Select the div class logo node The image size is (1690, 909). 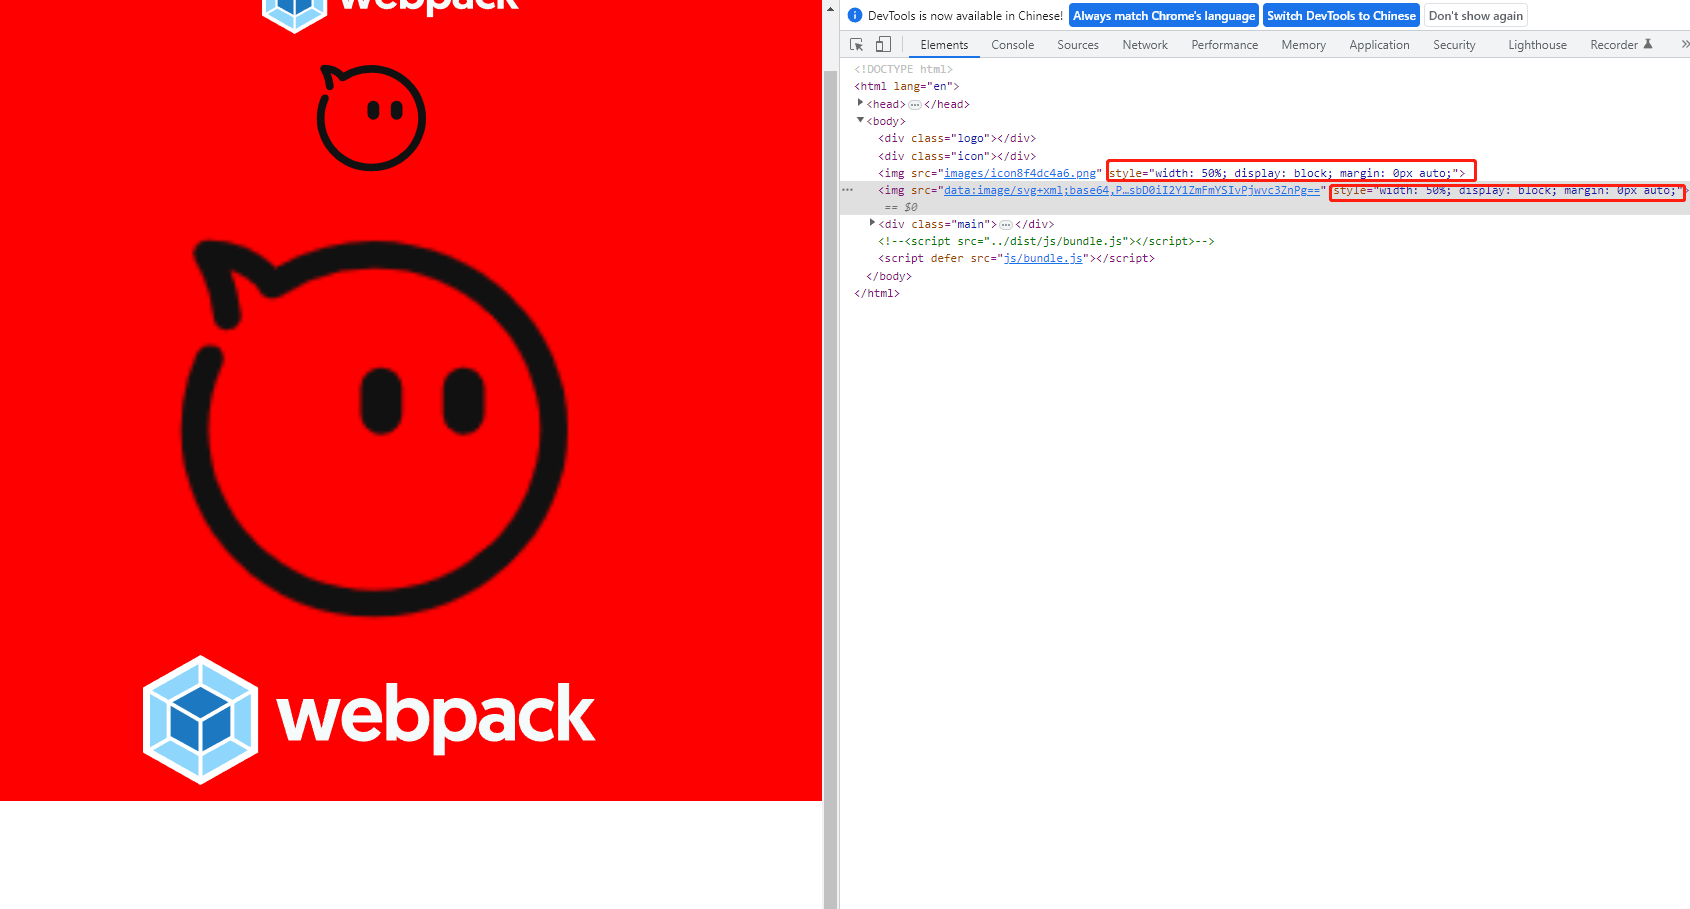click(x=957, y=138)
